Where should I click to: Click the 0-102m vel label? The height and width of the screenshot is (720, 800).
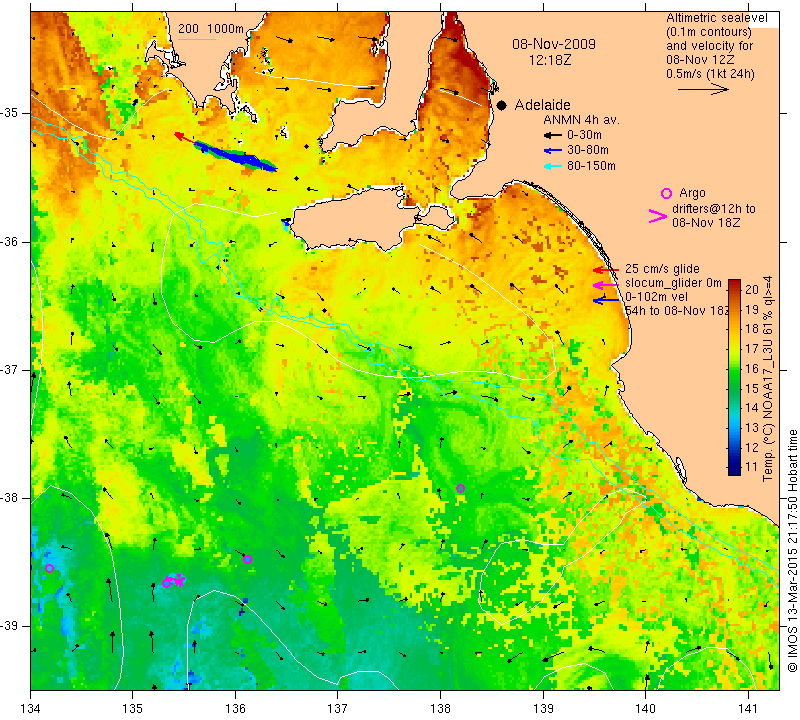click(x=656, y=297)
